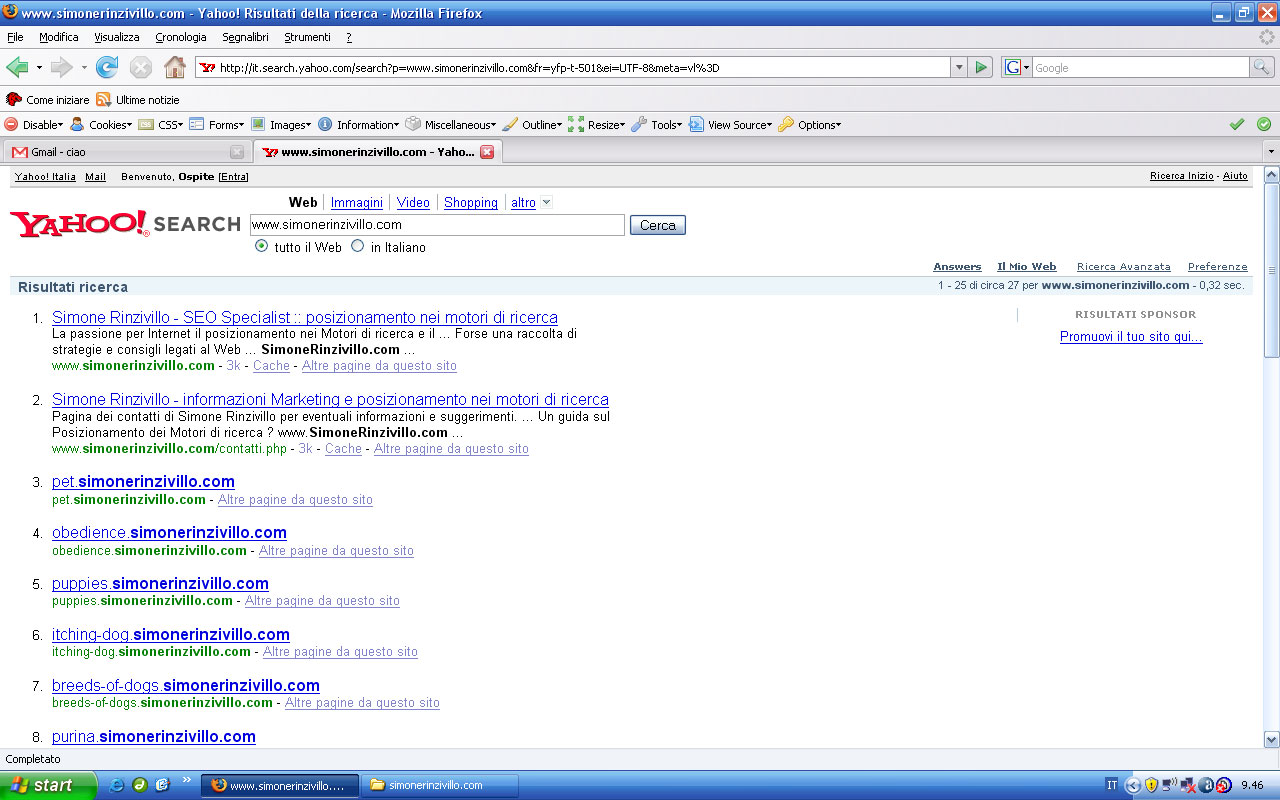Open the Tools toolbar menu

pyautogui.click(x=656, y=125)
